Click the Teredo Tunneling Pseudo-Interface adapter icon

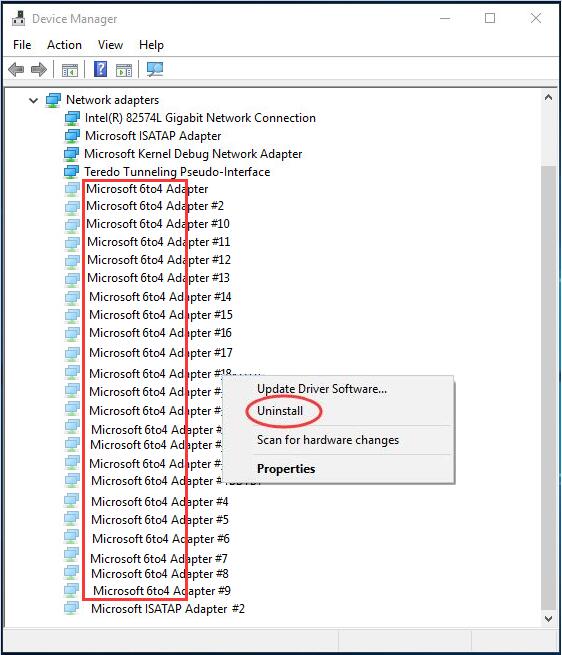[71, 172]
